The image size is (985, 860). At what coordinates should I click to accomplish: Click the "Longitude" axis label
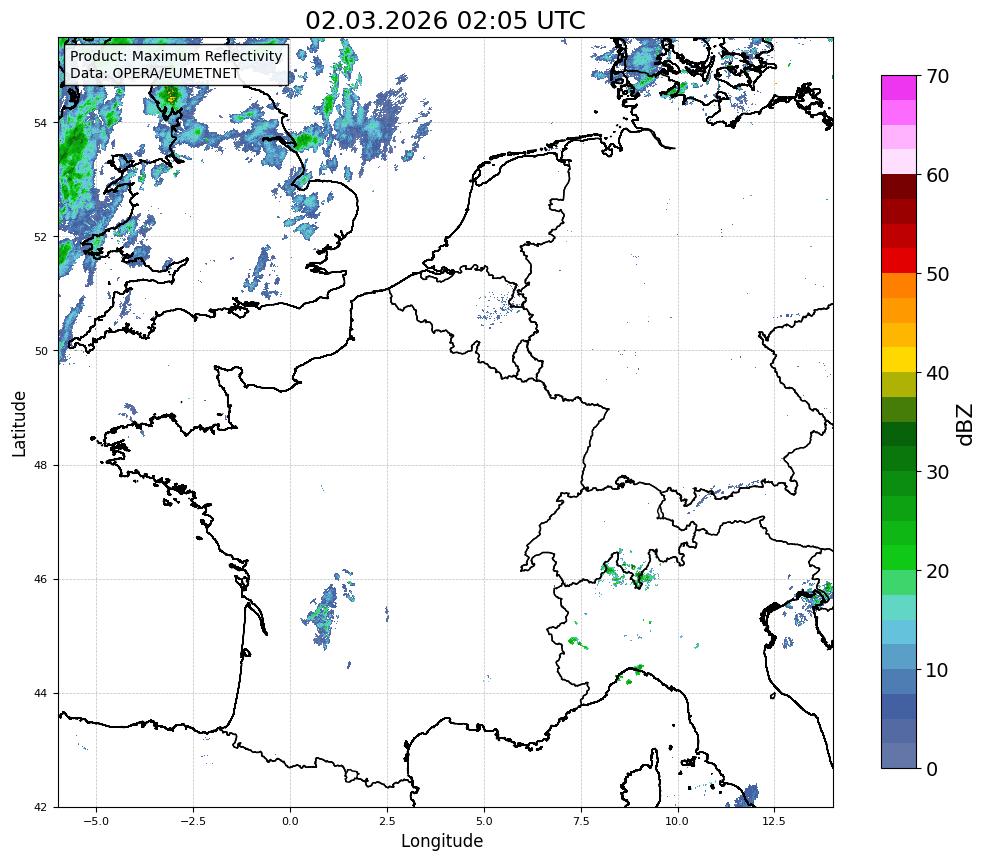pyautogui.click(x=442, y=841)
